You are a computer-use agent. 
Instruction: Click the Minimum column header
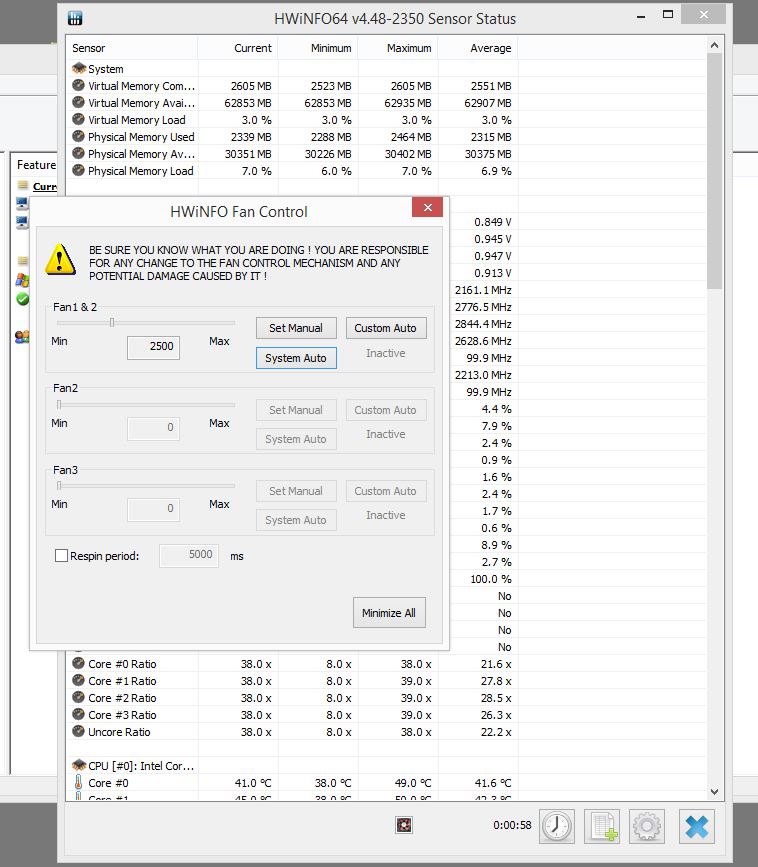318,48
